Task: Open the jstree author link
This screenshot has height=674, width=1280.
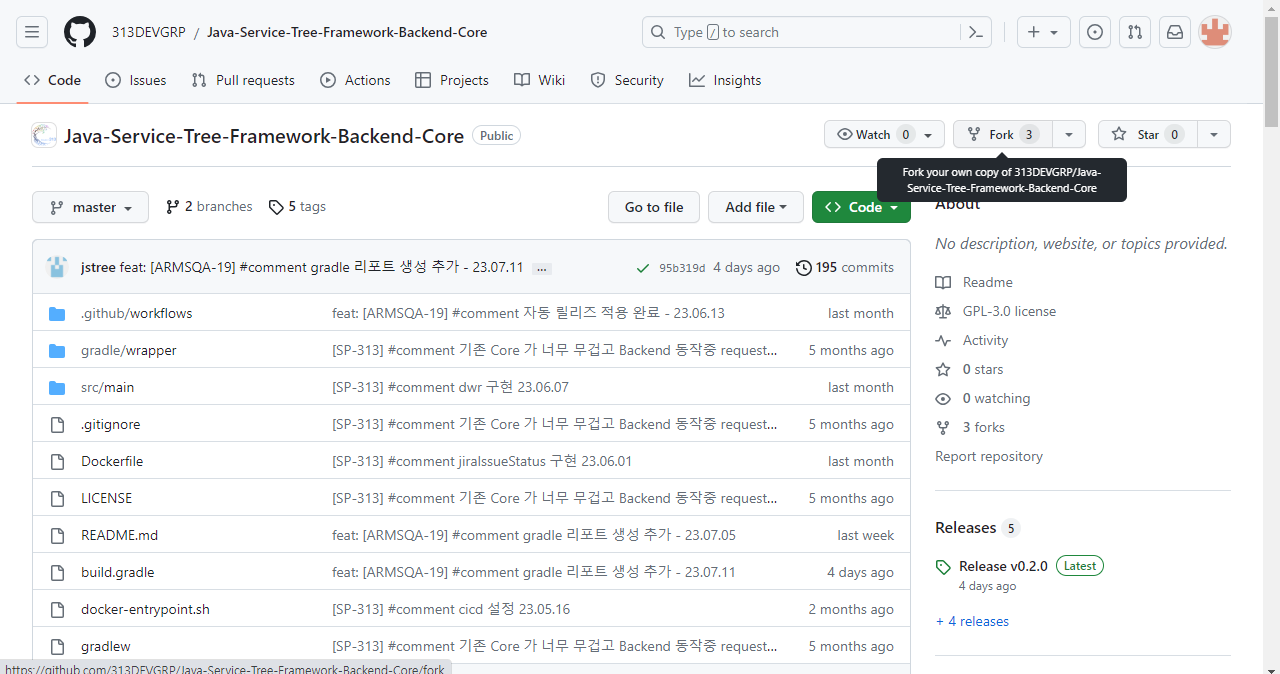Action: (98, 267)
